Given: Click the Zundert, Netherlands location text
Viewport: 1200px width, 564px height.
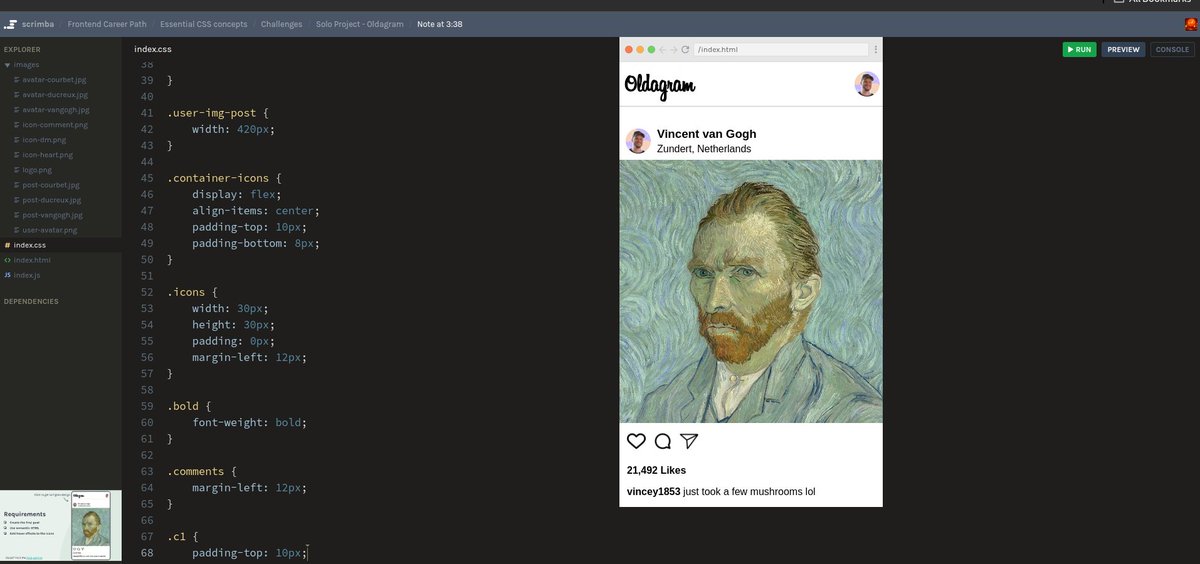Looking at the screenshot, I should (x=704, y=149).
